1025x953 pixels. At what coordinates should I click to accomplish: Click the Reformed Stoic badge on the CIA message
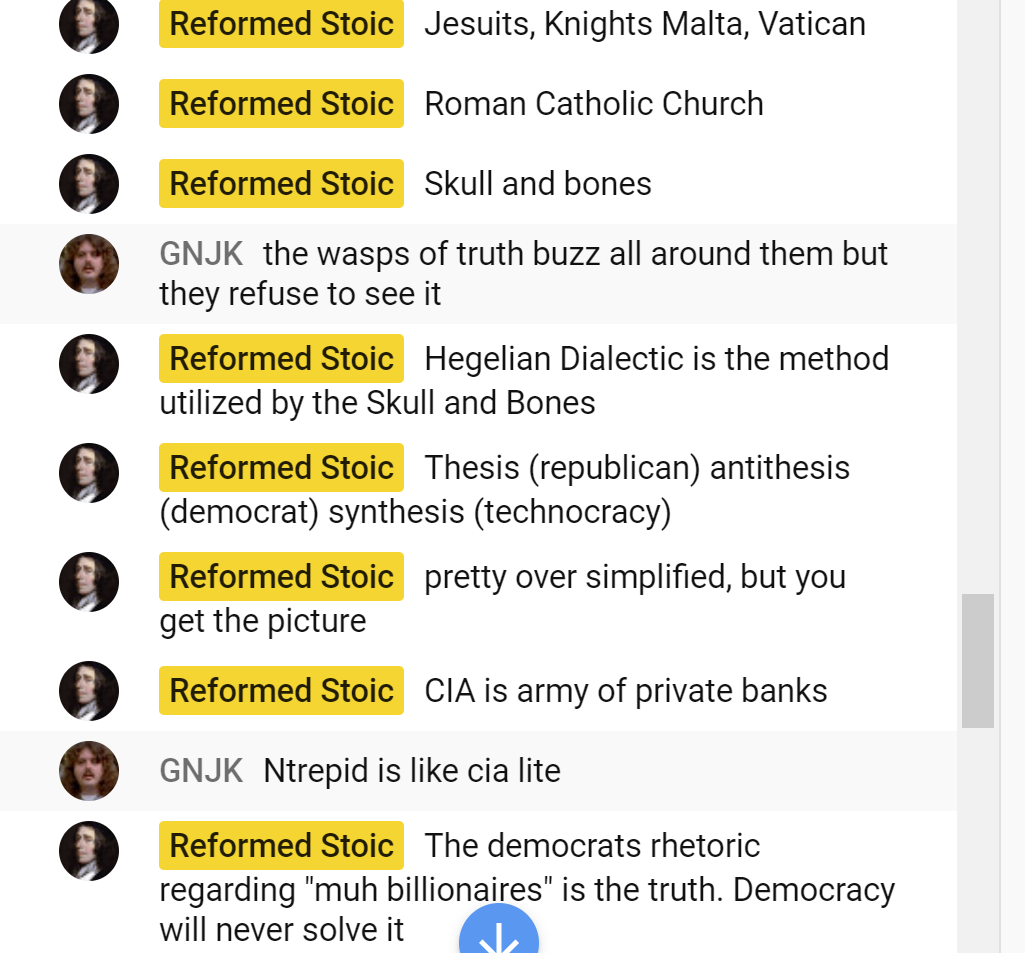point(281,691)
